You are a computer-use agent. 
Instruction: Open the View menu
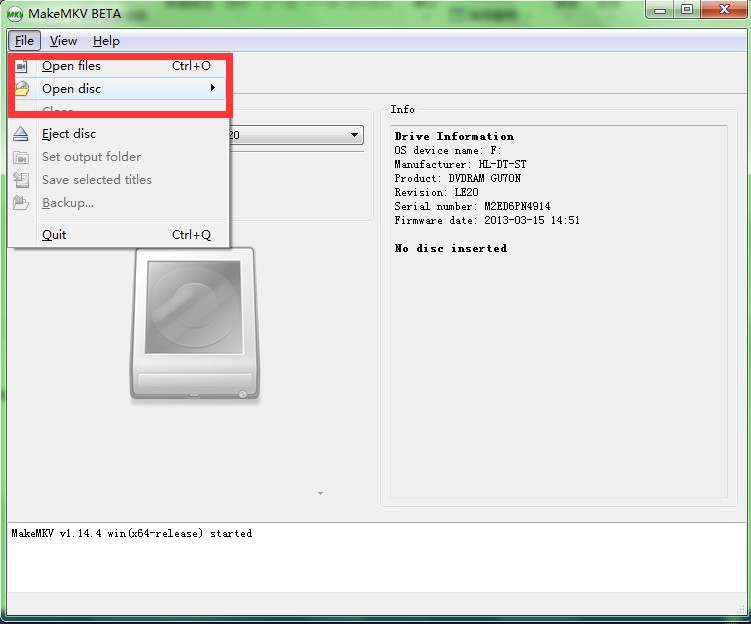coord(63,41)
